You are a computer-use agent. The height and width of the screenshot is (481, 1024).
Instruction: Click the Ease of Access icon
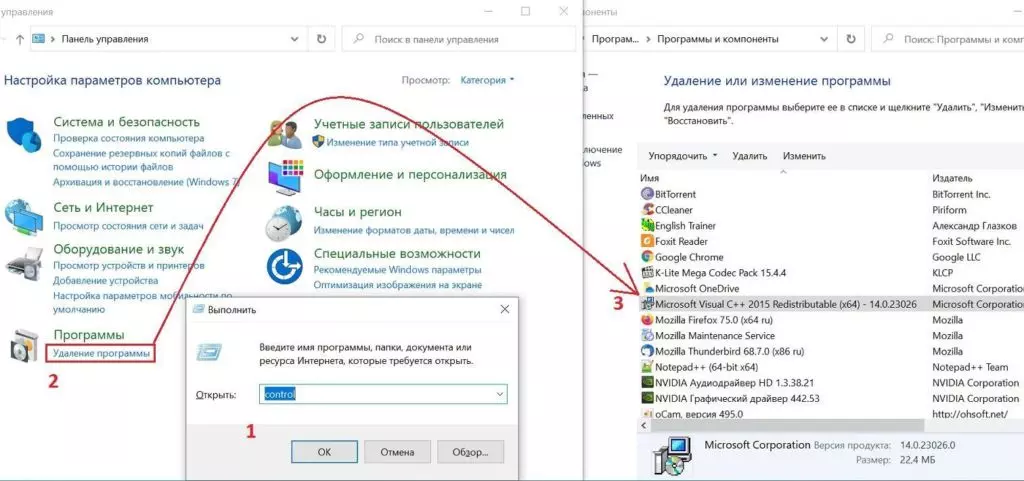point(284,267)
